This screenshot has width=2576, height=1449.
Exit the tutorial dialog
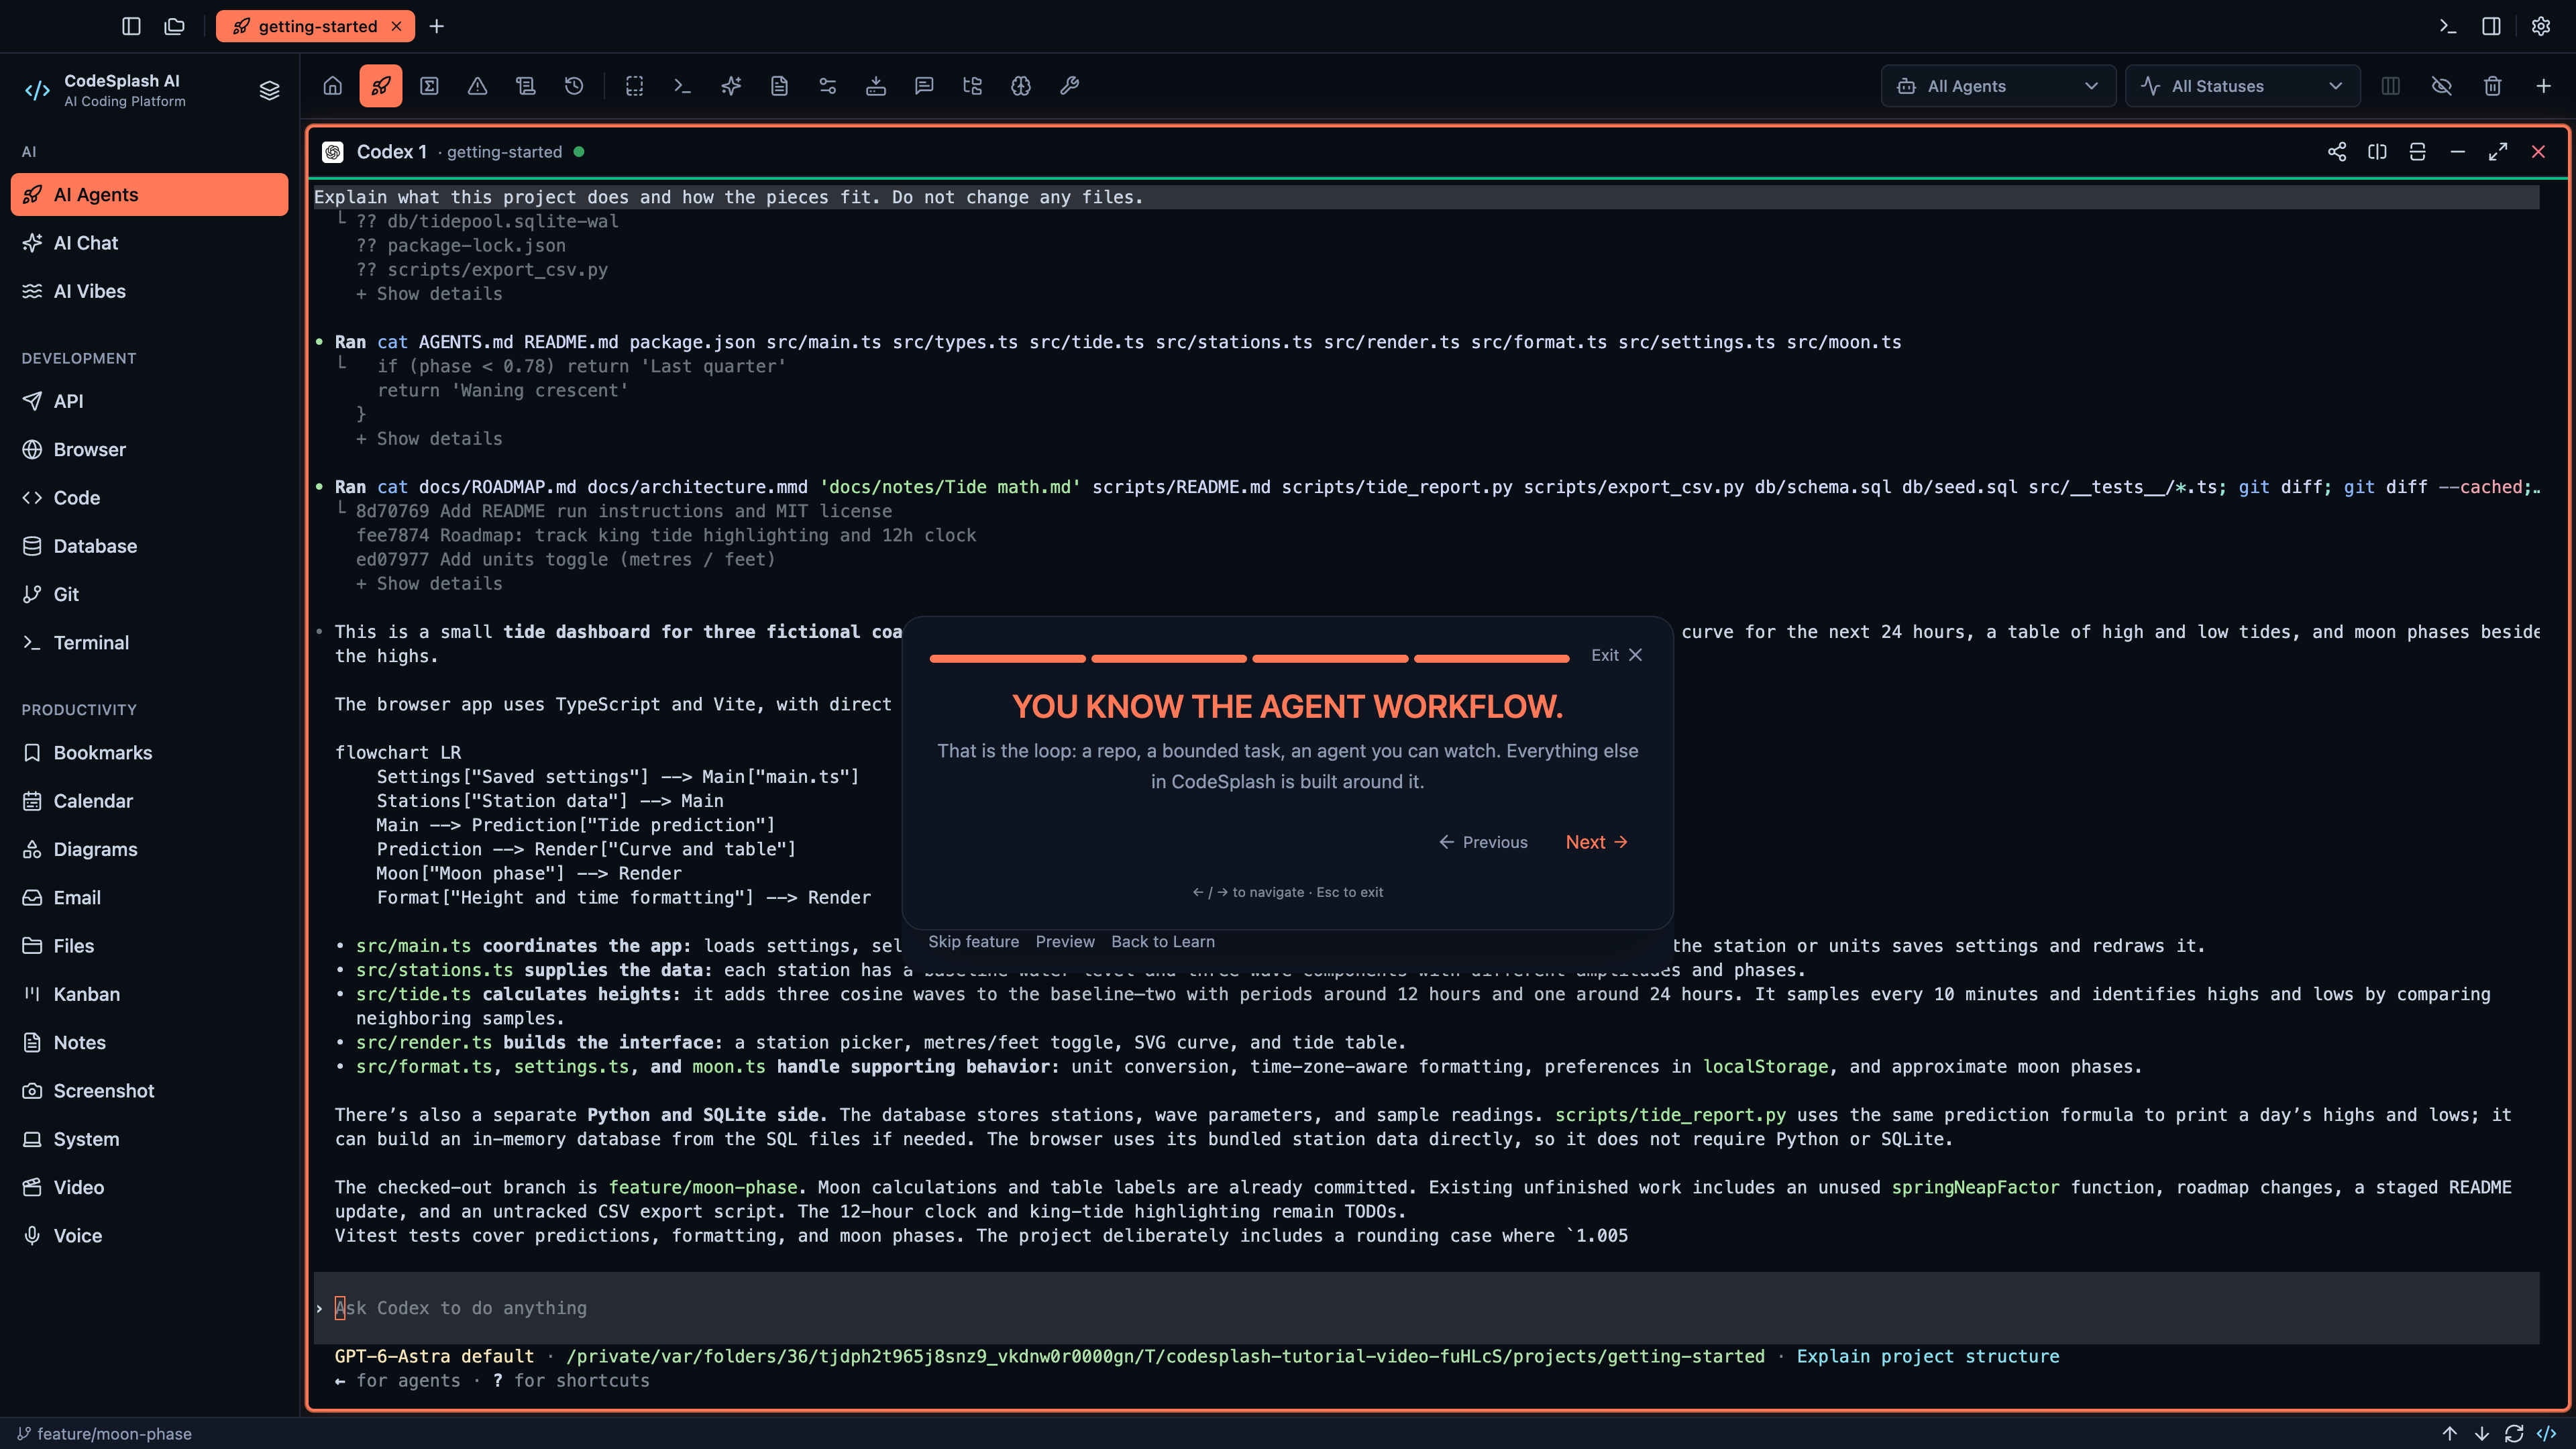(x=1617, y=655)
